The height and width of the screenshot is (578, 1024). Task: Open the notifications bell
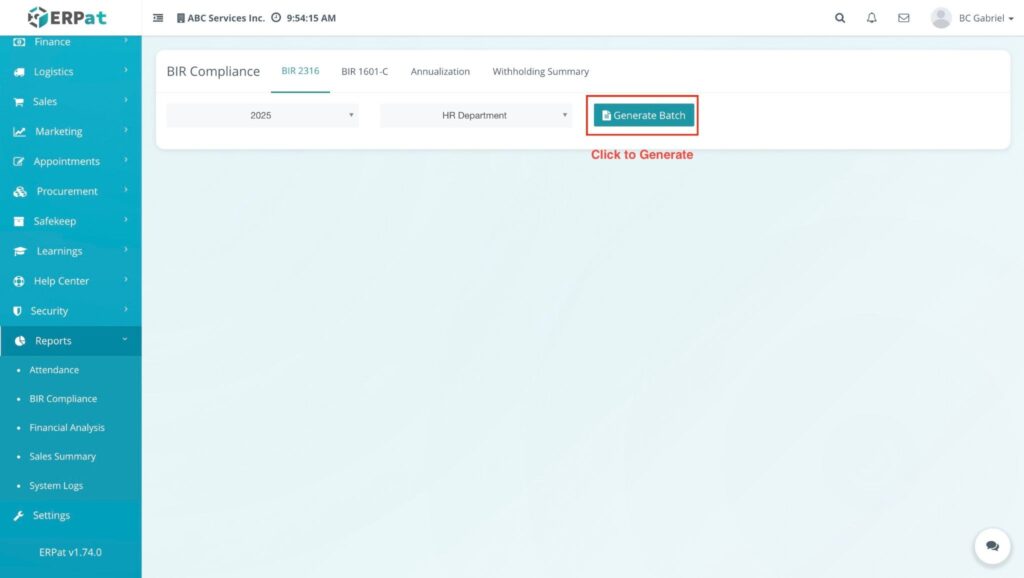872,18
